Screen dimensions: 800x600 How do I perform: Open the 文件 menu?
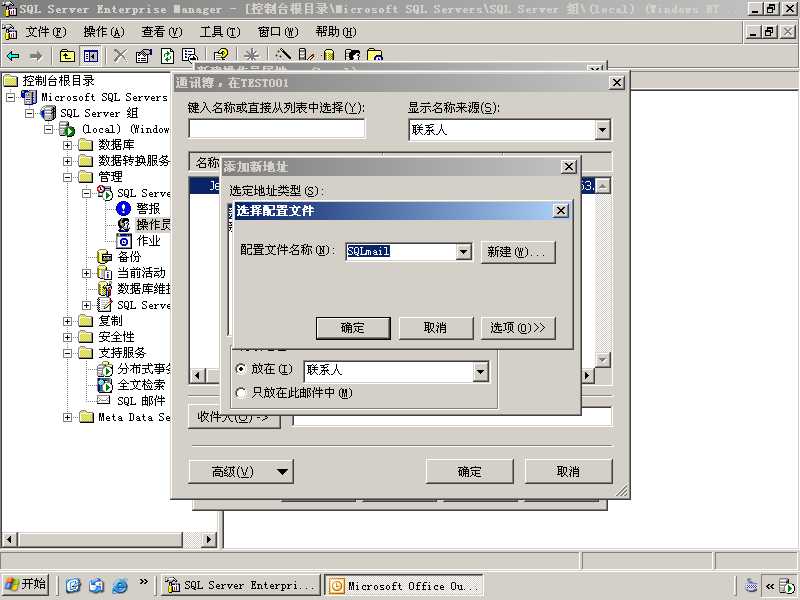(x=46, y=32)
